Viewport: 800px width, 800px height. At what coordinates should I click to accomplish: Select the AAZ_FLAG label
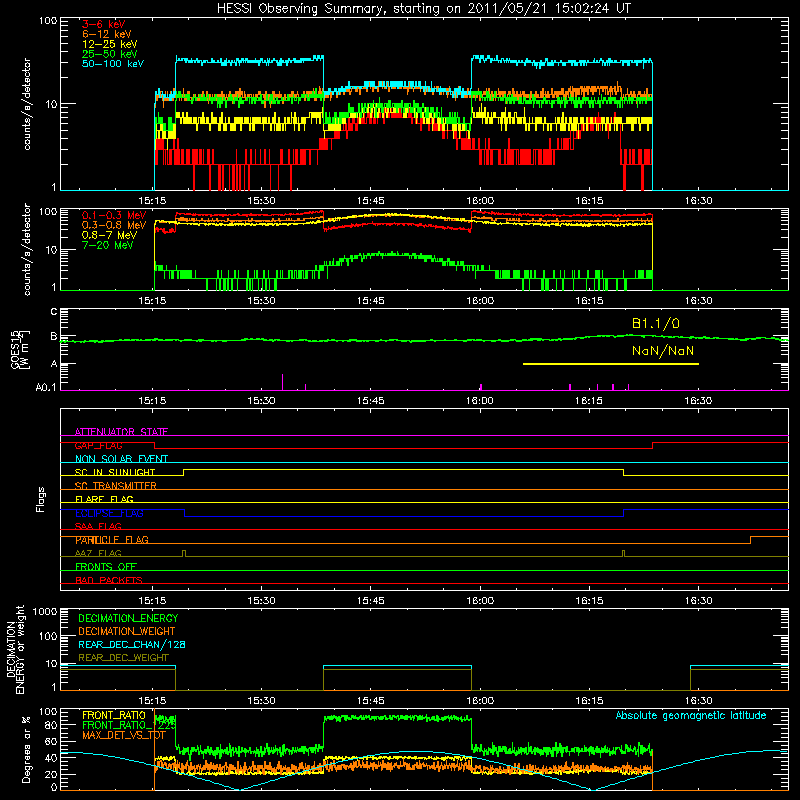tap(98, 553)
